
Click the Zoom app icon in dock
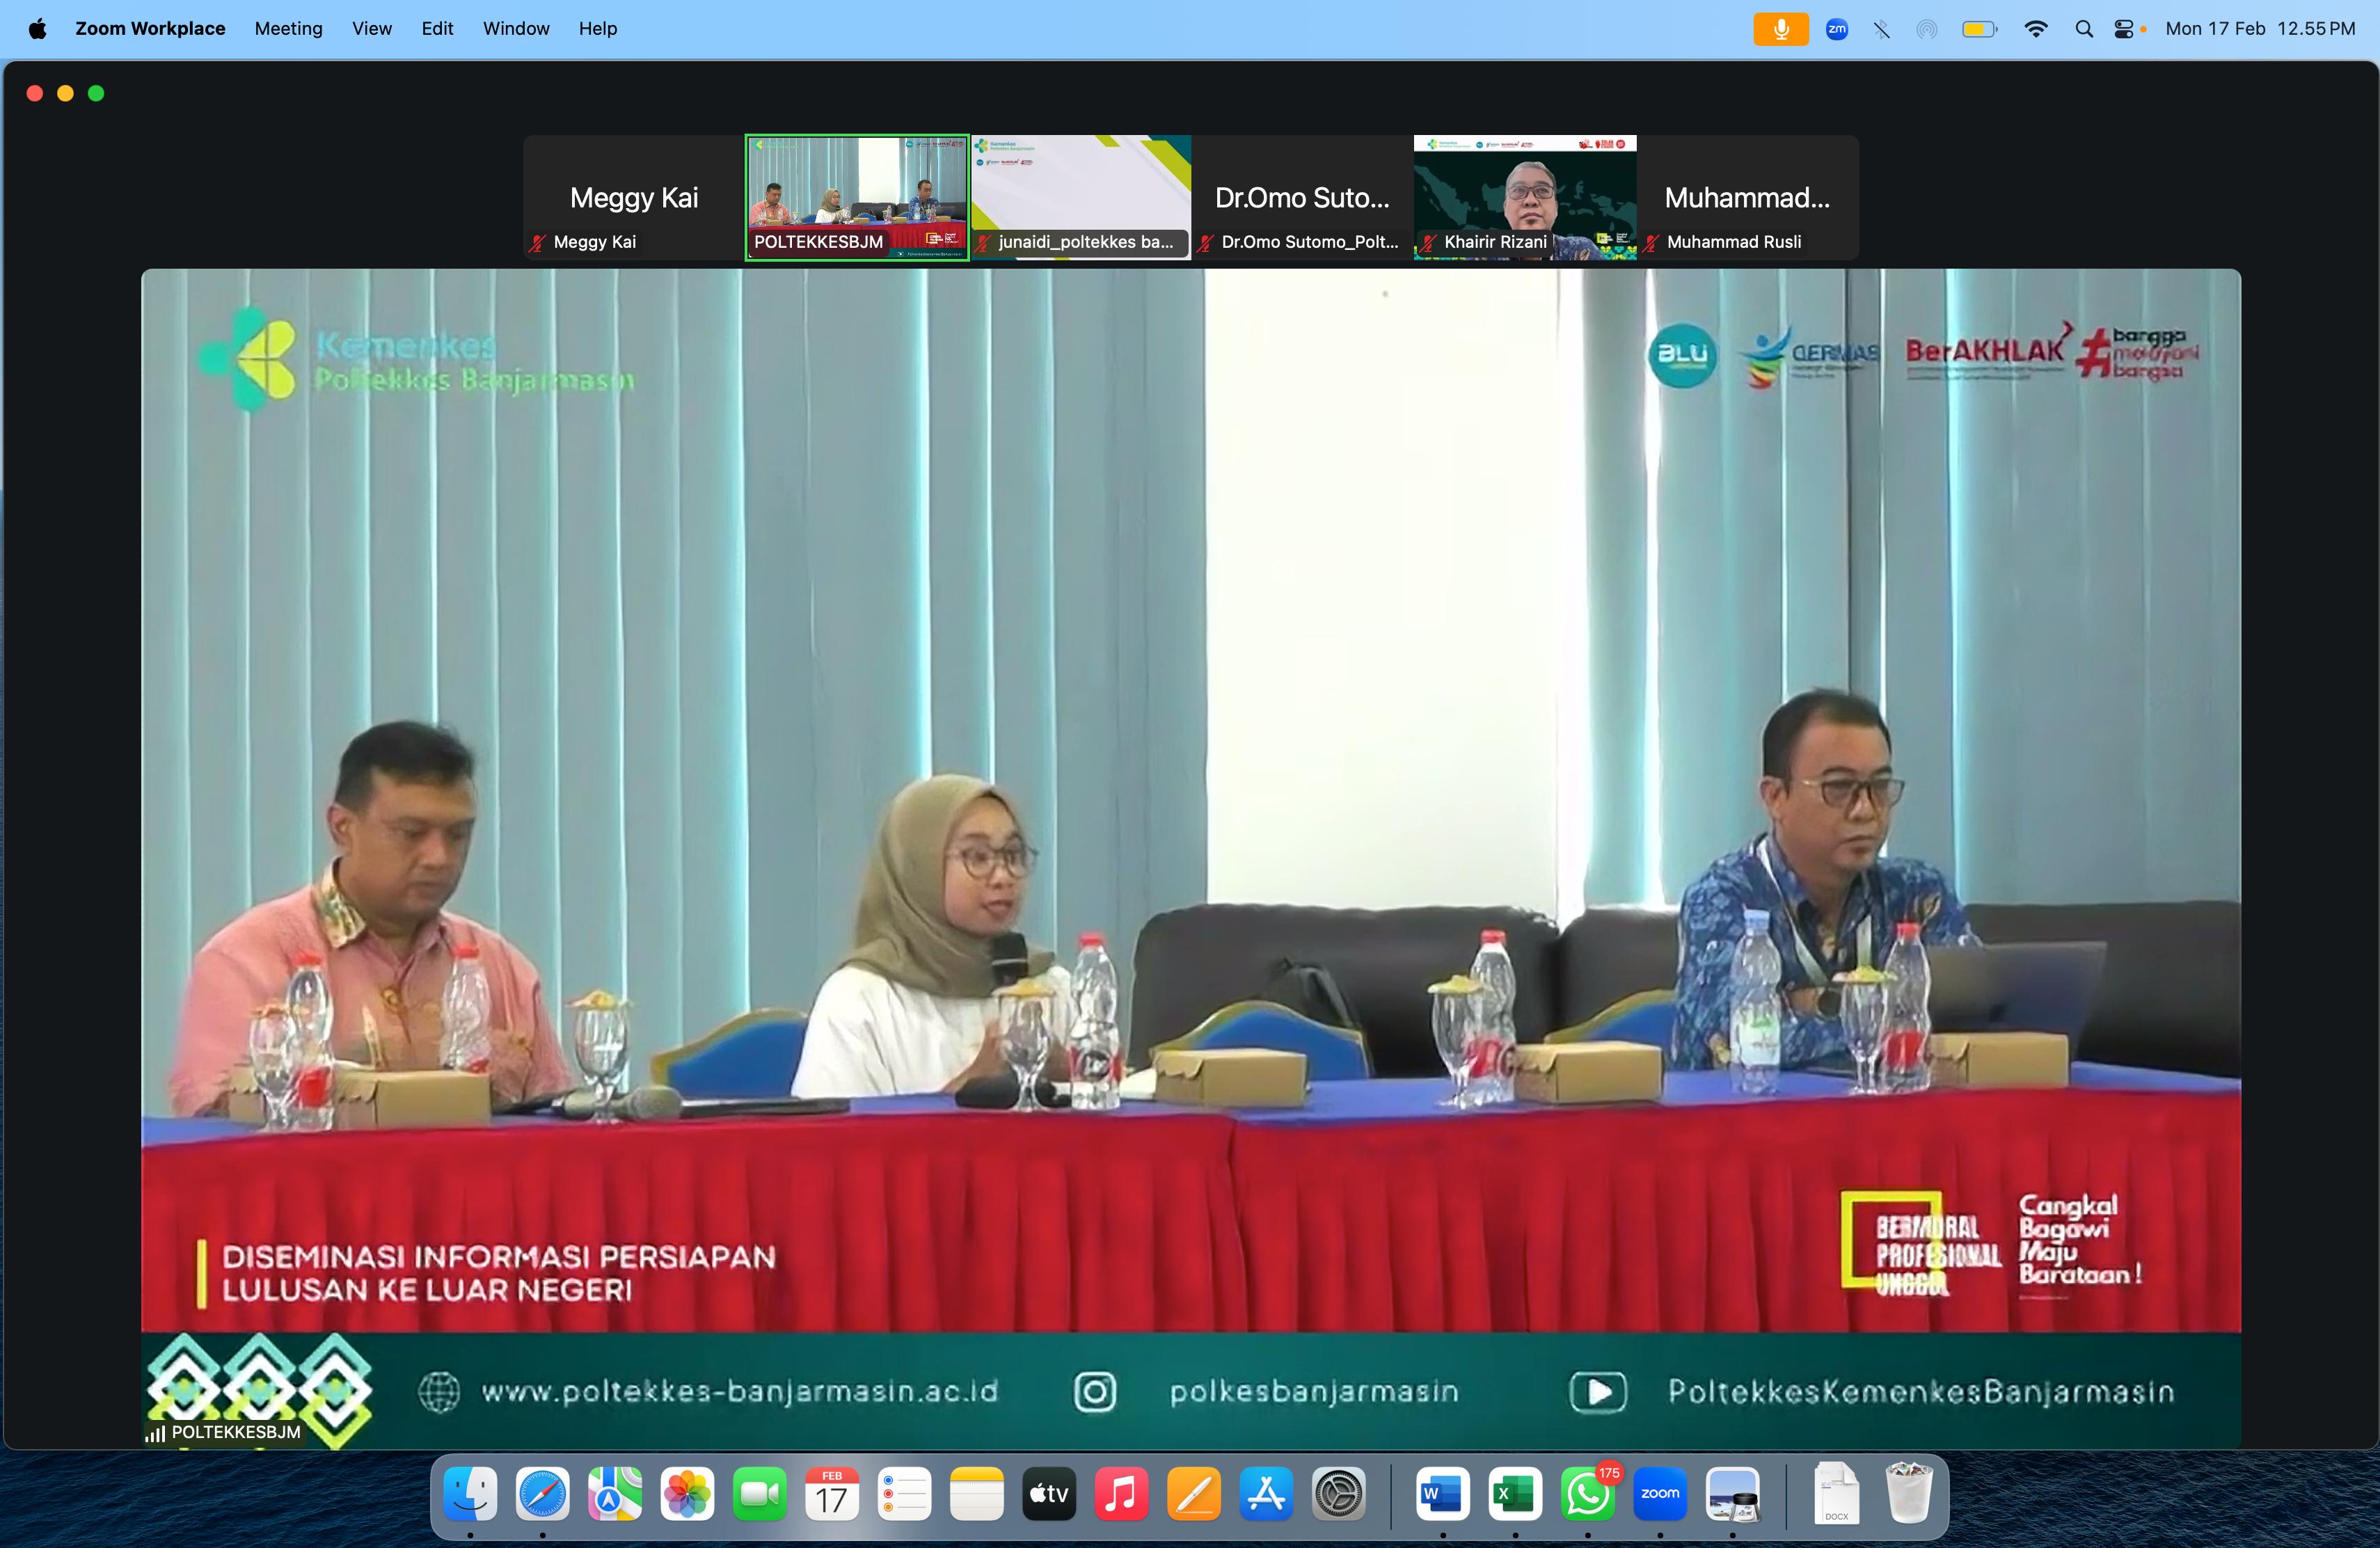1659,1494
